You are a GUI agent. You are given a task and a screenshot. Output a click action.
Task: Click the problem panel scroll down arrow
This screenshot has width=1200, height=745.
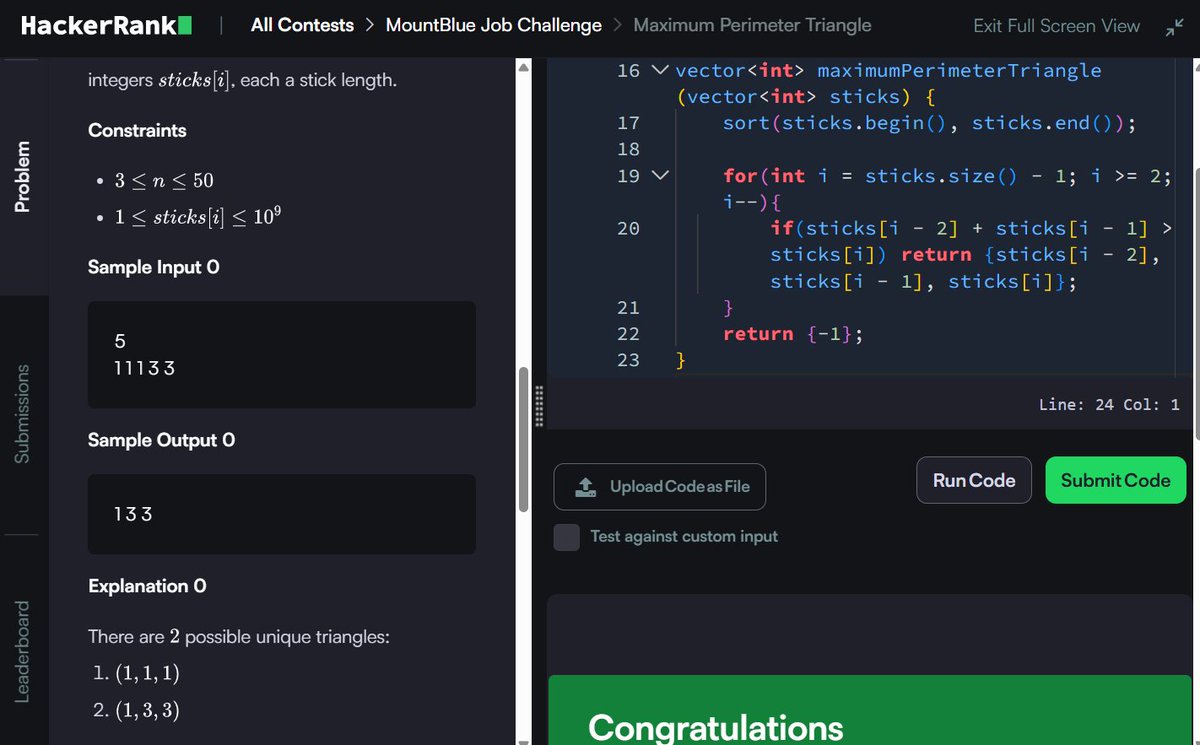[x=522, y=741]
